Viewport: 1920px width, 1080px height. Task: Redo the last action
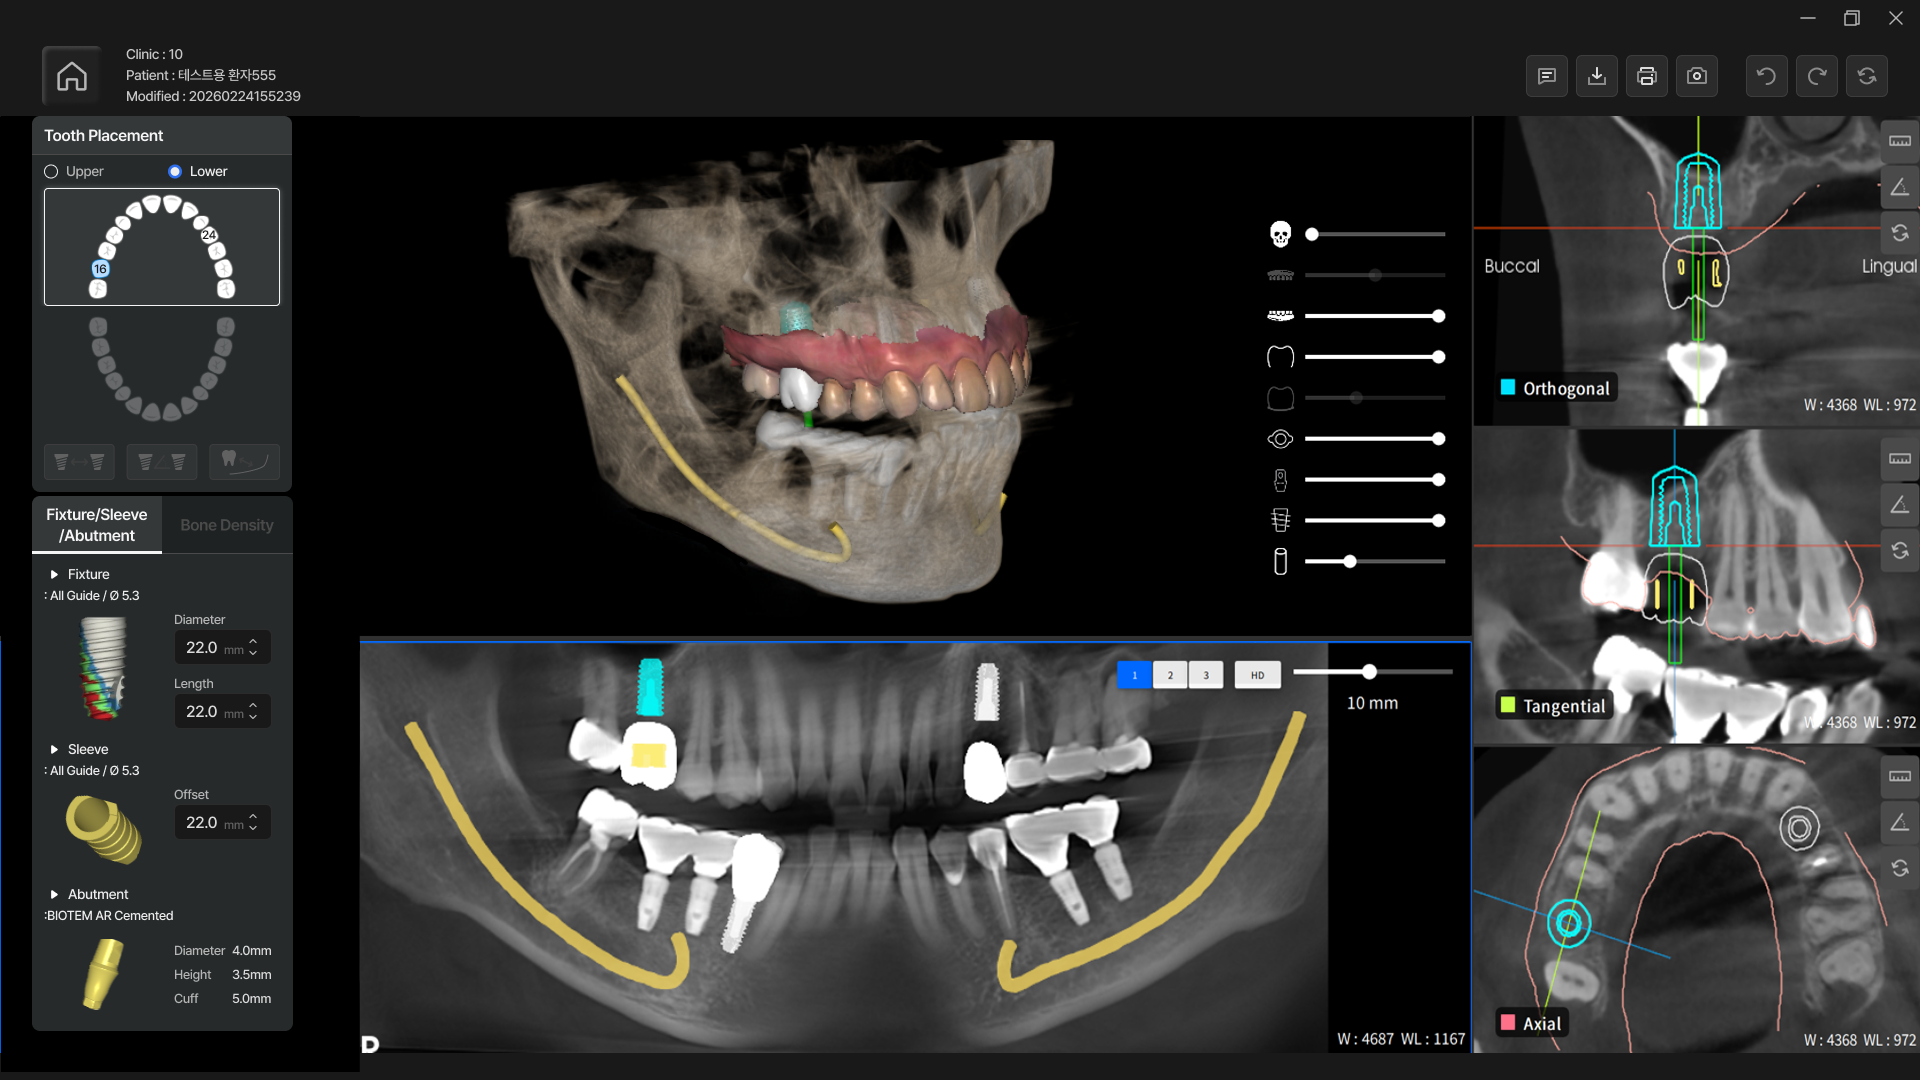pos(1817,76)
